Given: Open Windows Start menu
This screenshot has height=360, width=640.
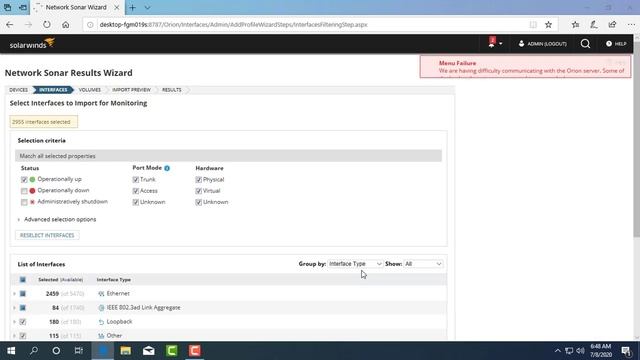Looking at the screenshot, I should click(11, 351).
